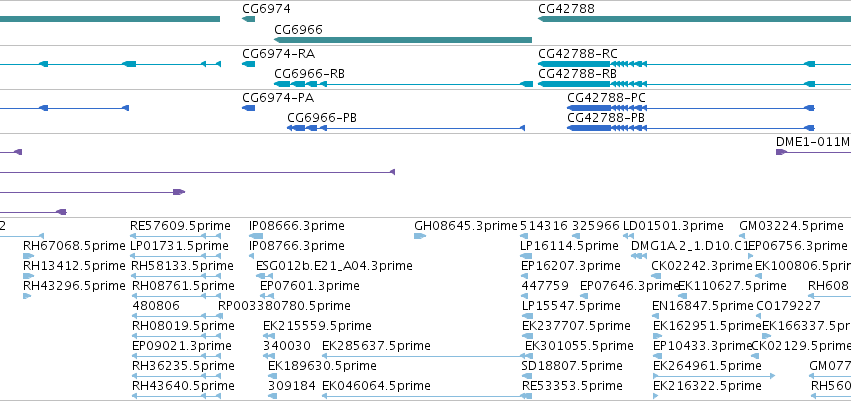This screenshot has height=401, width=851.
Task: Select EP09021.3prime EST label
Action: pos(181,346)
